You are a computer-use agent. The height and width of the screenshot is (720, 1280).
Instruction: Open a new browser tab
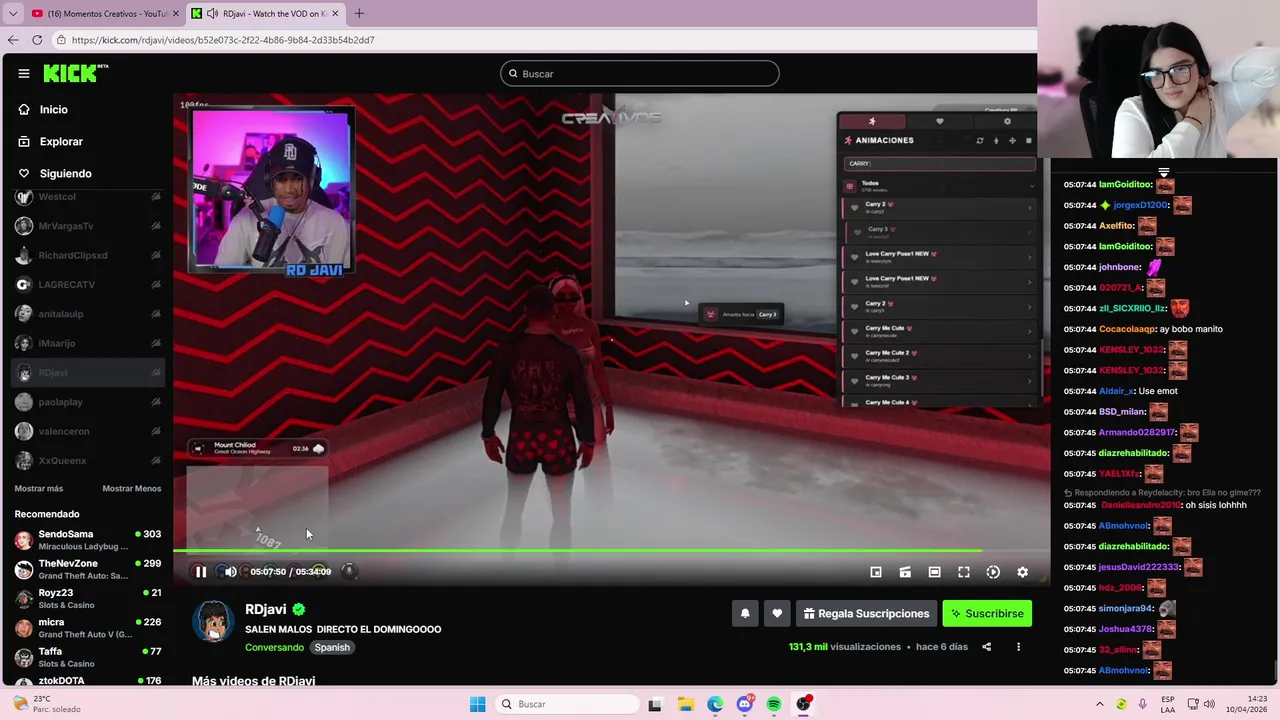359,13
